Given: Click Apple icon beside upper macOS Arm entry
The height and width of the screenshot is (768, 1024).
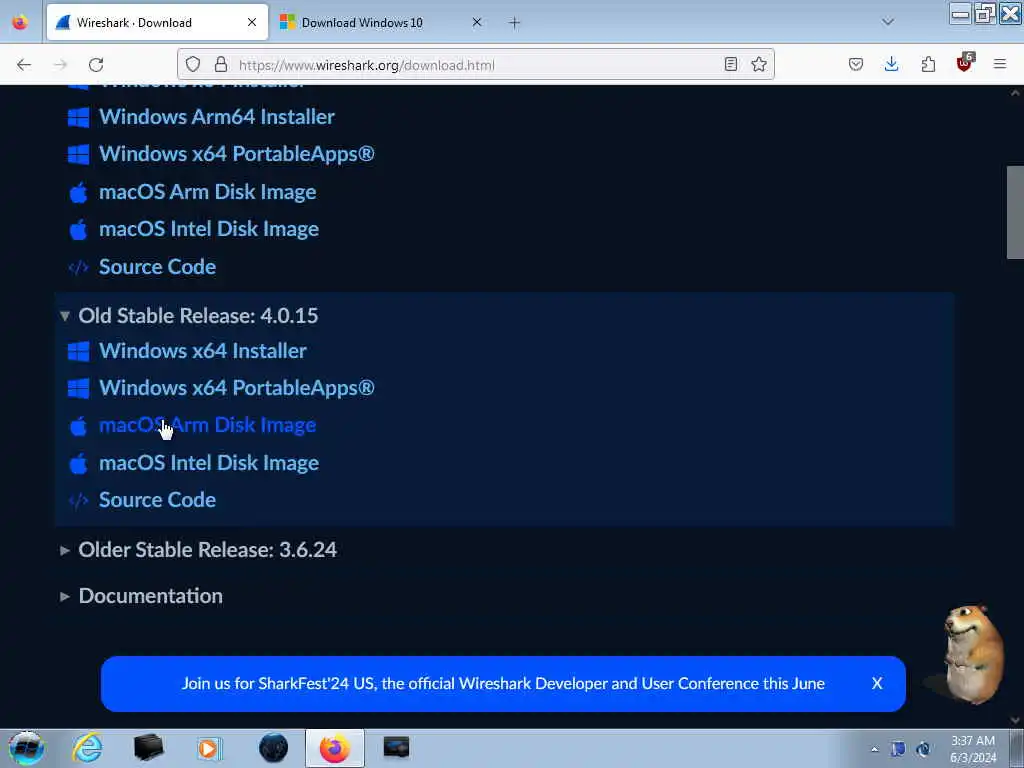Looking at the screenshot, I should pyautogui.click(x=78, y=193).
